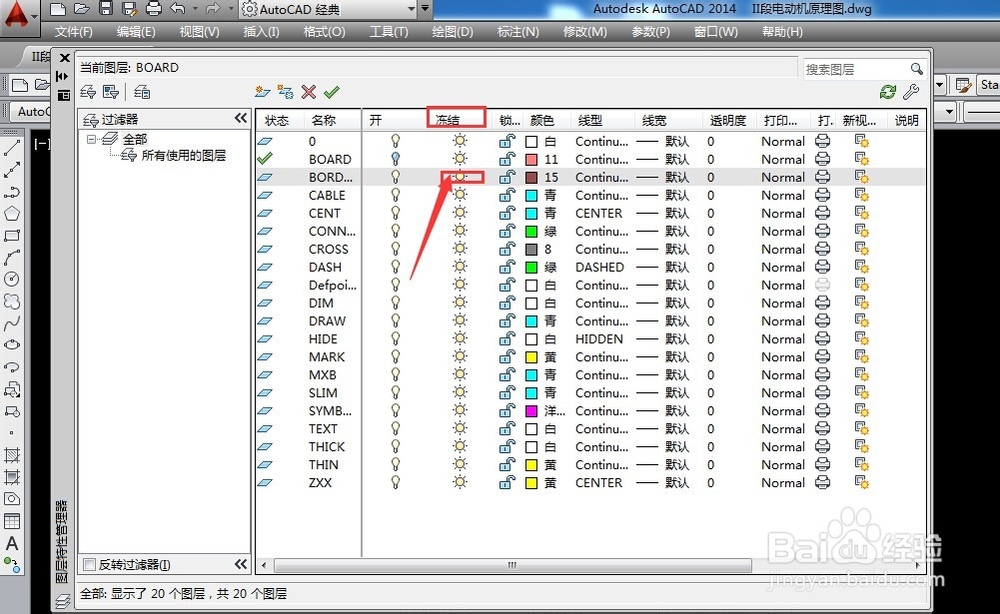Toggle the freeze sun for CABLE layer

(x=460, y=195)
